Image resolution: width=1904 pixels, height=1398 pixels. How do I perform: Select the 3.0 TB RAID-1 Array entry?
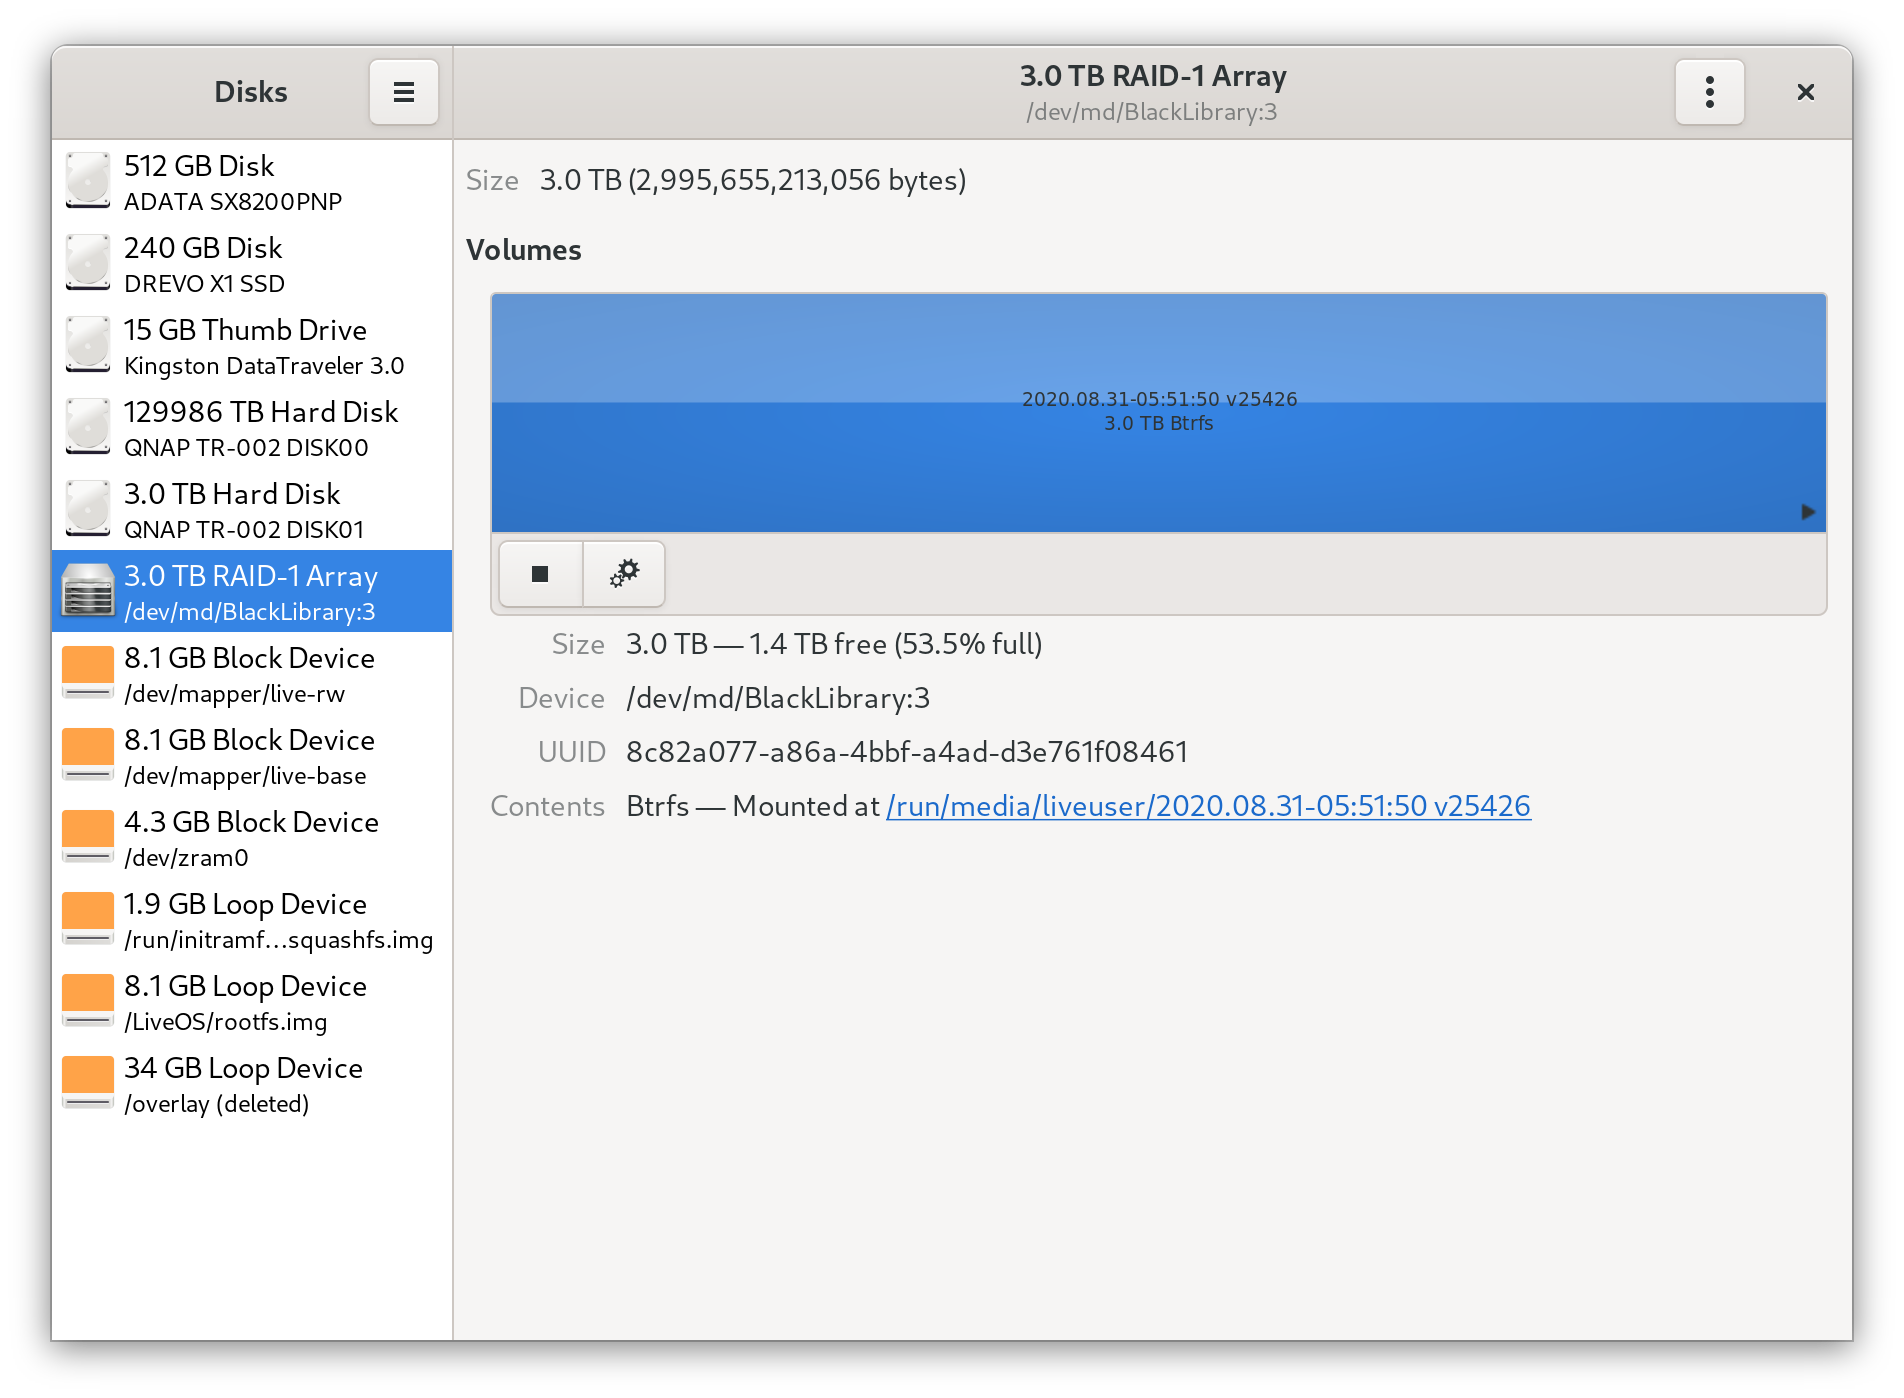[x=252, y=591]
